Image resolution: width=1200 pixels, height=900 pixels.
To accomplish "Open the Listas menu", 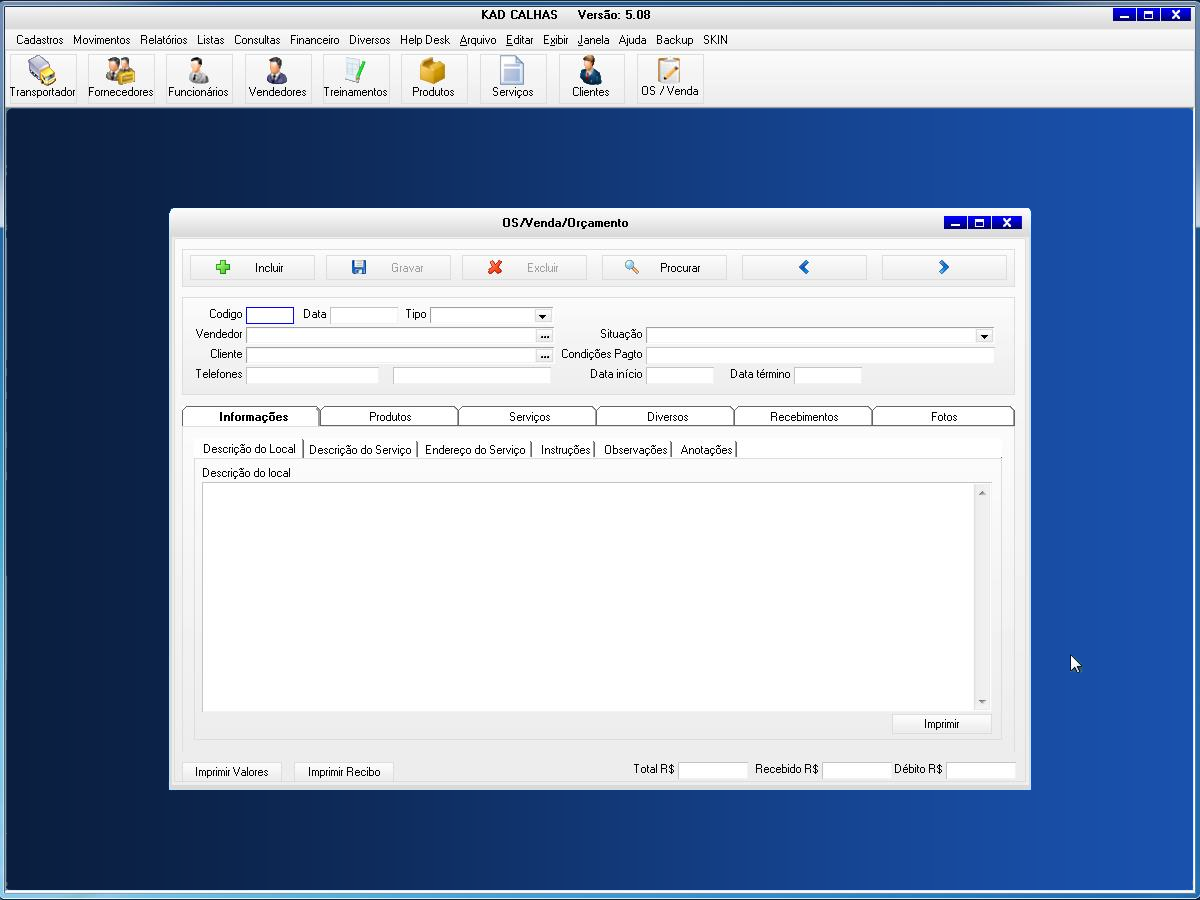I will (211, 40).
